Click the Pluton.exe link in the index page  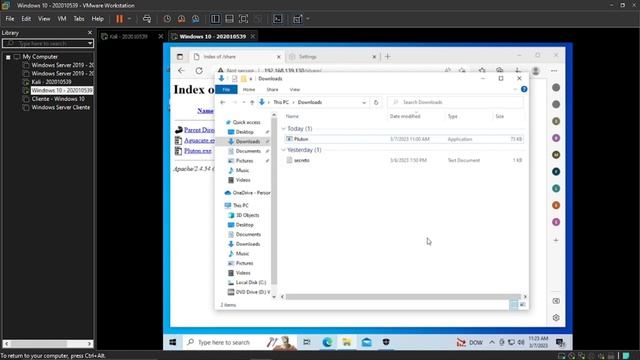pos(198,151)
